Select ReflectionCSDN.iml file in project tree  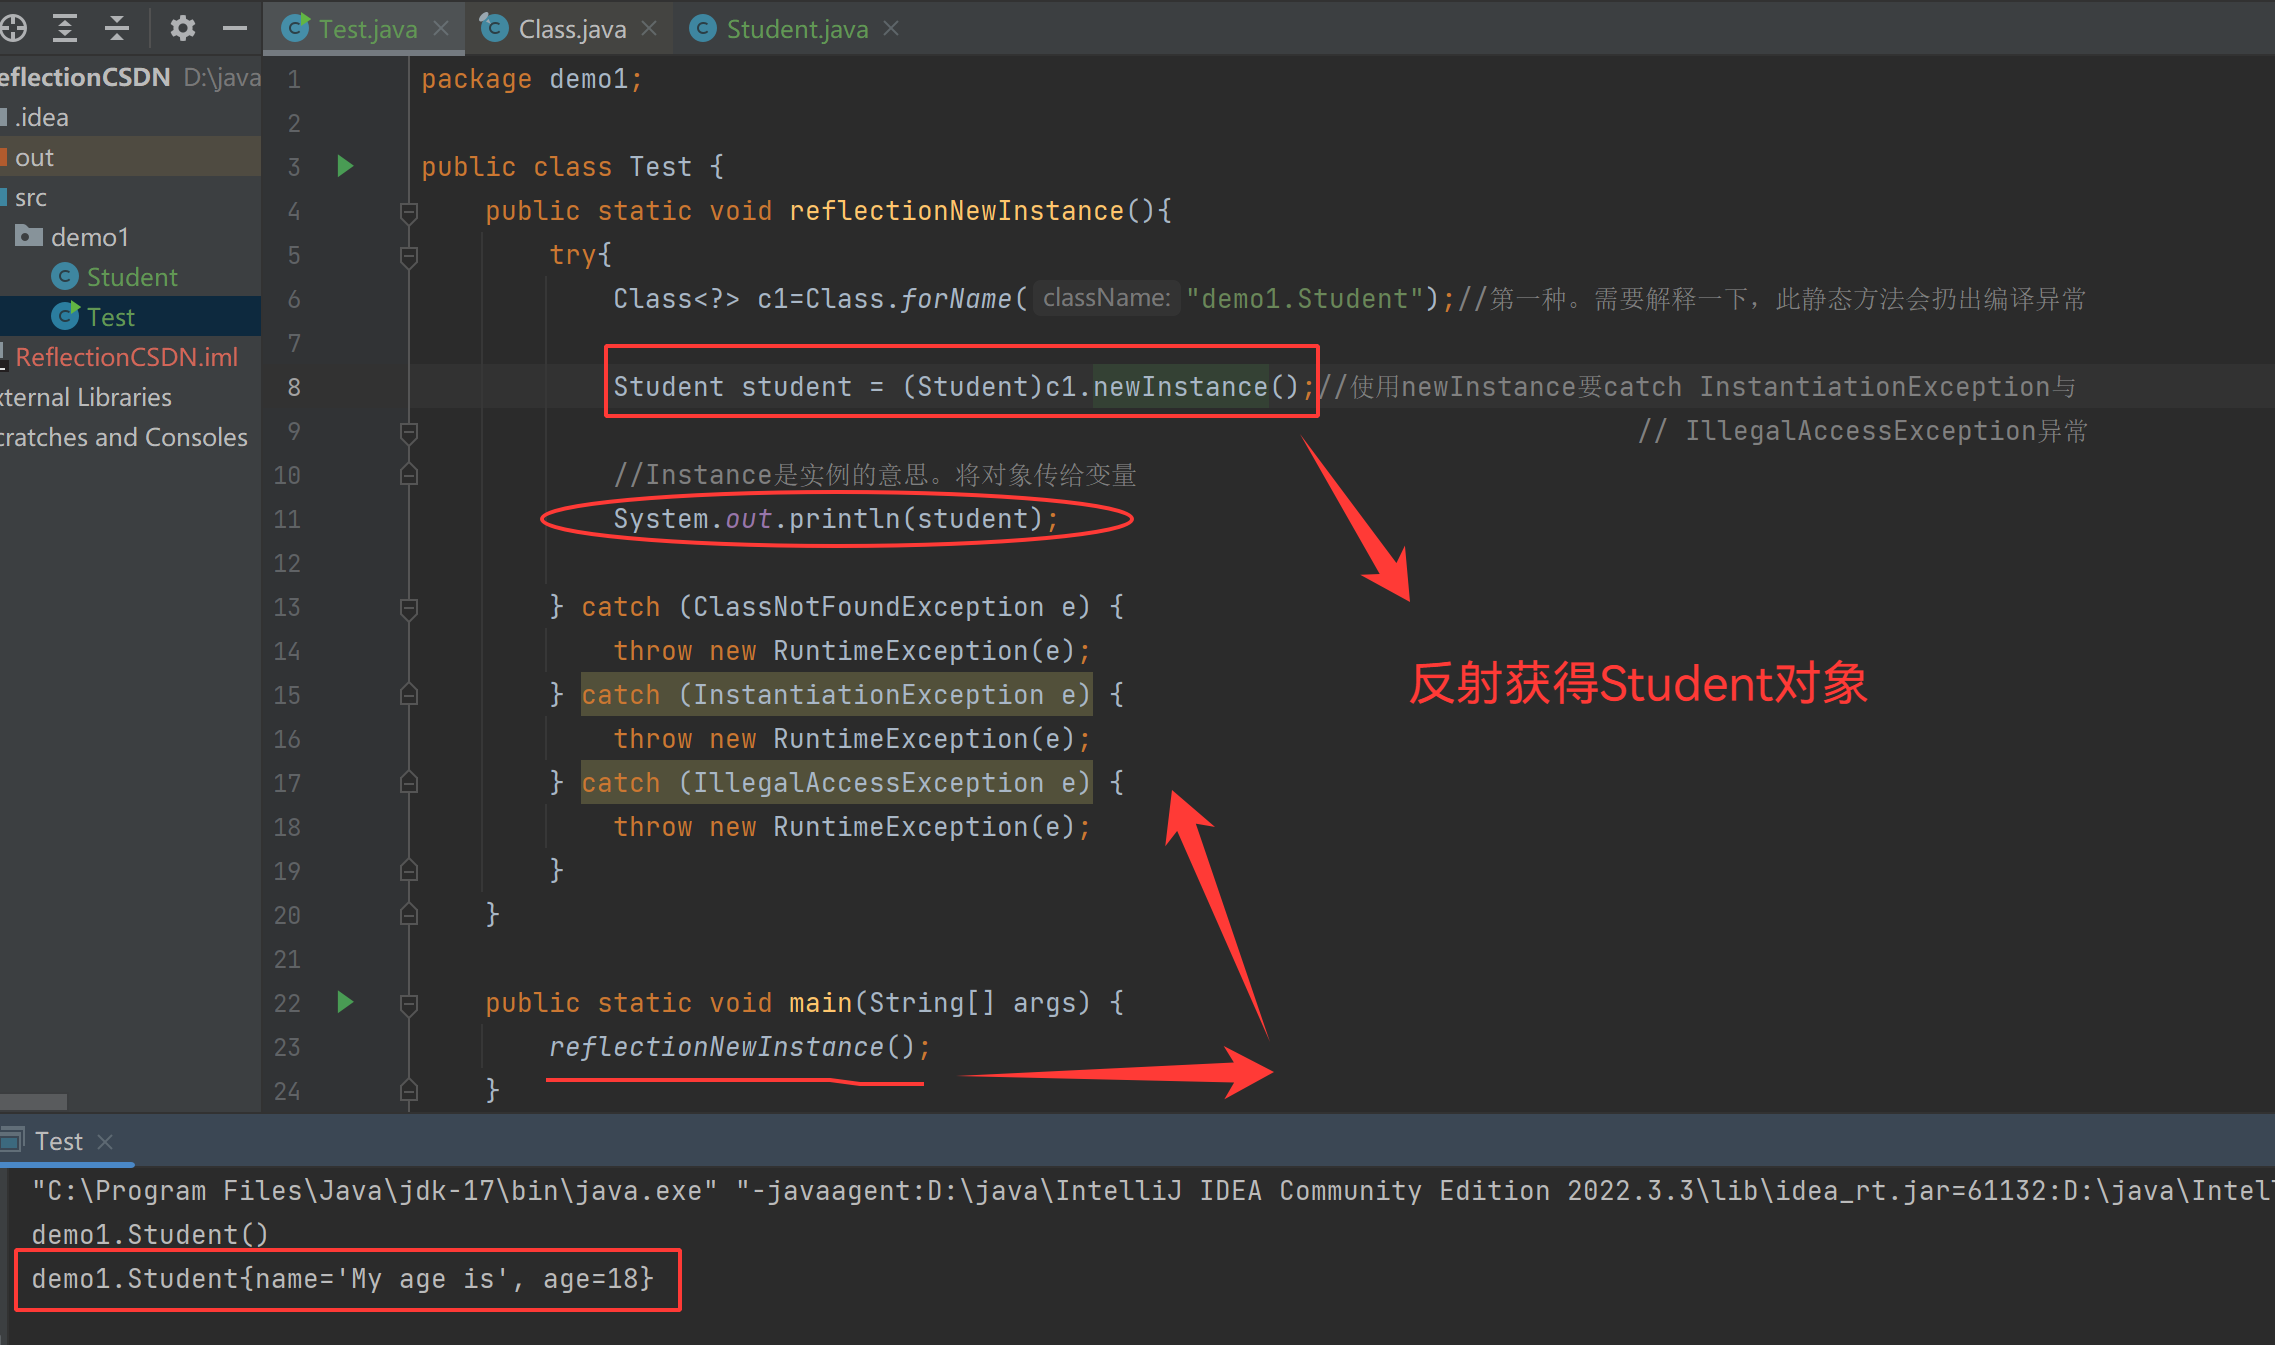click(x=126, y=357)
